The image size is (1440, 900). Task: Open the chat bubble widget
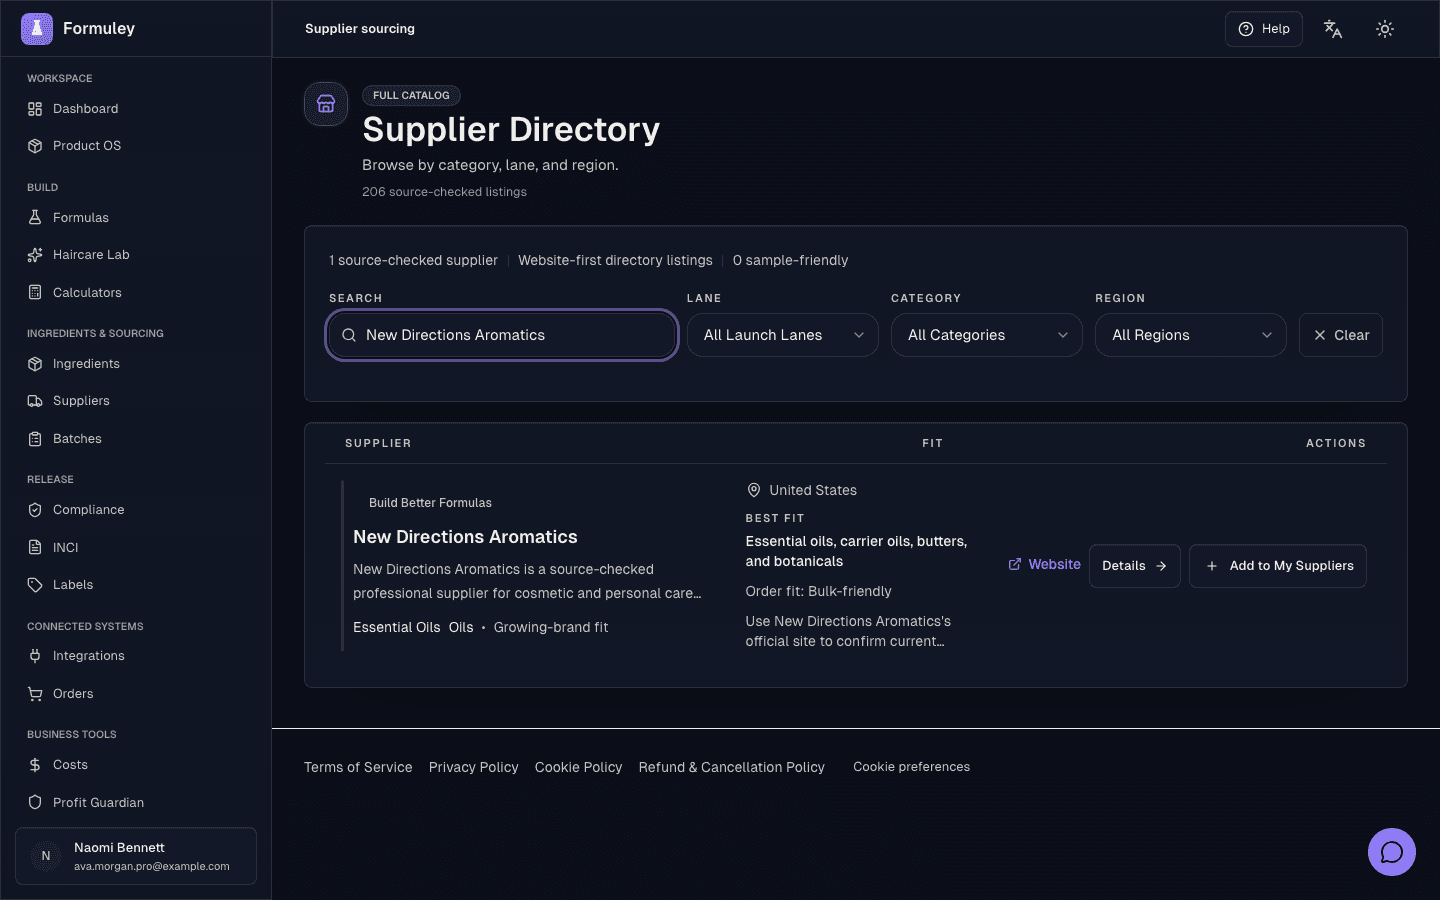[x=1392, y=852]
